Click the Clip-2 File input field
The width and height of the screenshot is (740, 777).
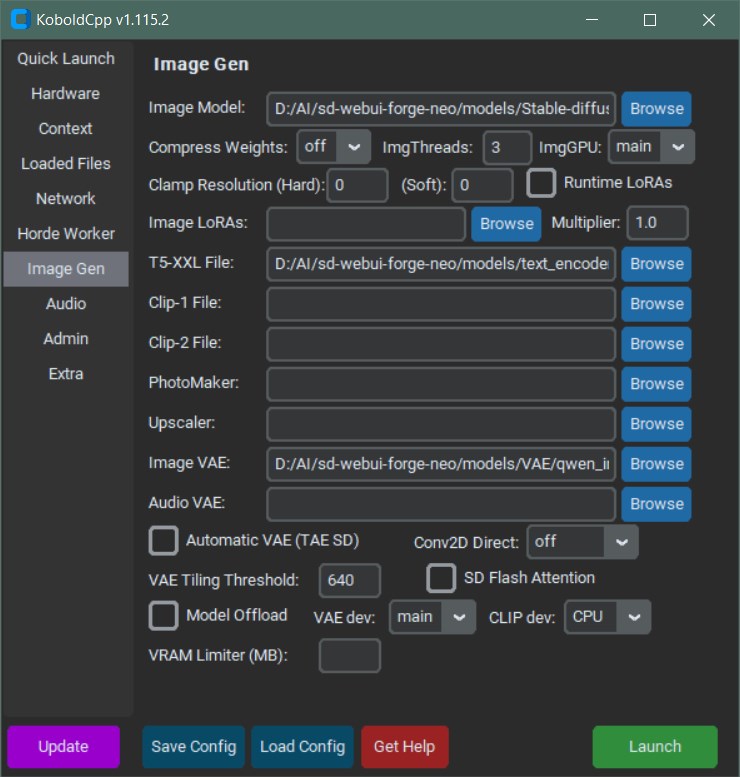tap(441, 344)
